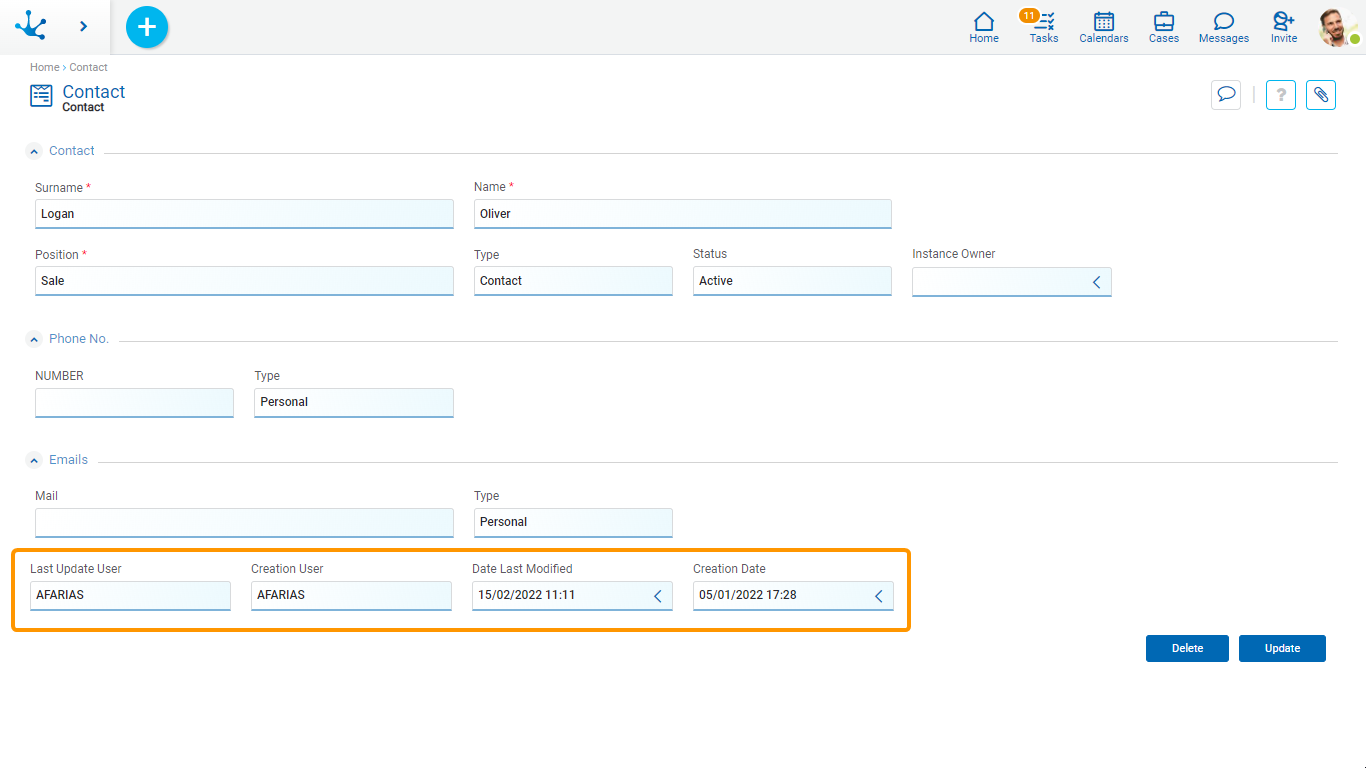Open the Messages icon
This screenshot has width=1366, height=768.
click(x=1223, y=26)
